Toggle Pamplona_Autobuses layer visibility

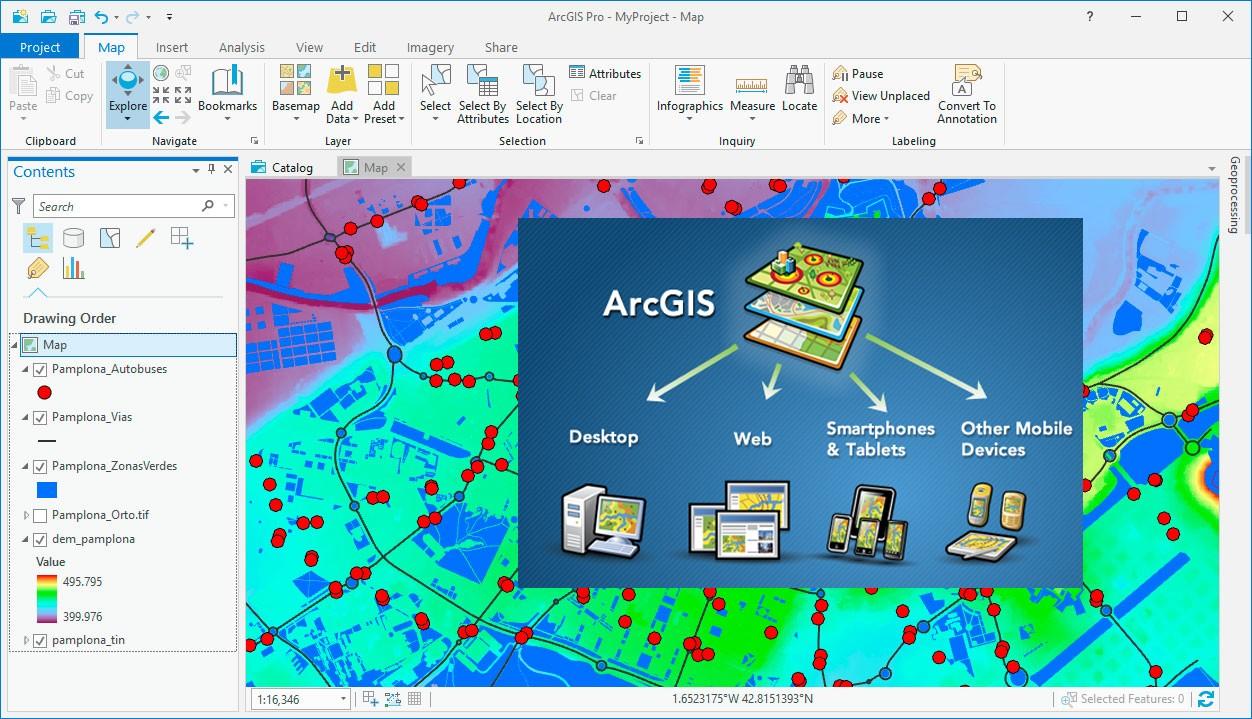pyautogui.click(x=41, y=370)
